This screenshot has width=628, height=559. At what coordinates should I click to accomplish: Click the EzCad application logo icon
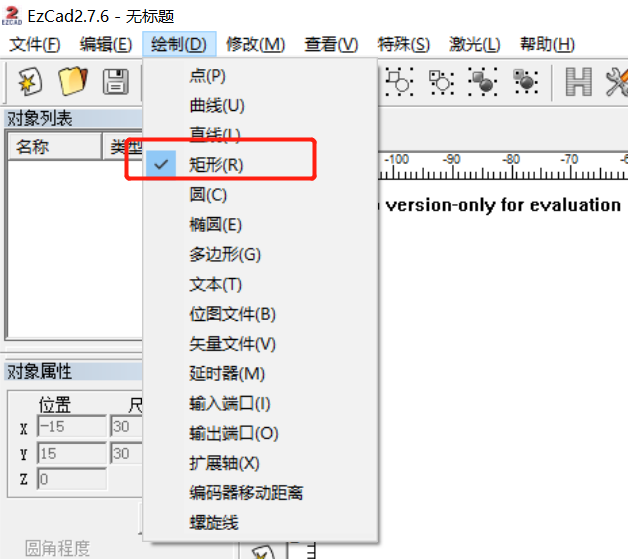pos(12,16)
